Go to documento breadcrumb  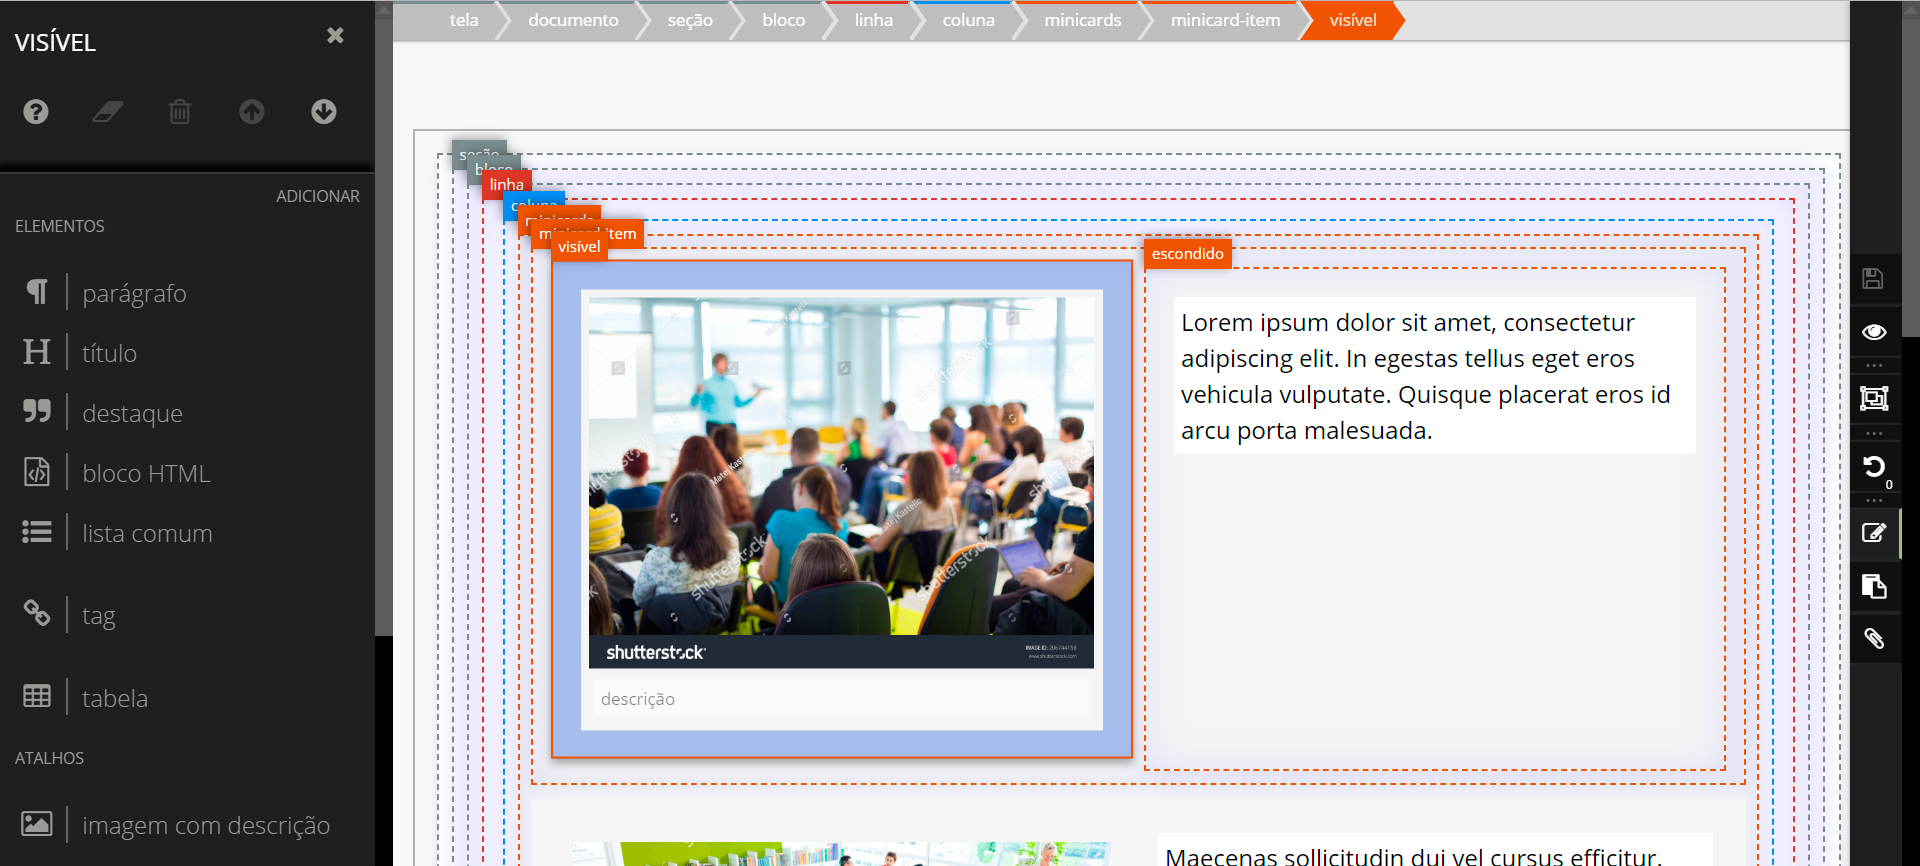click(x=573, y=20)
